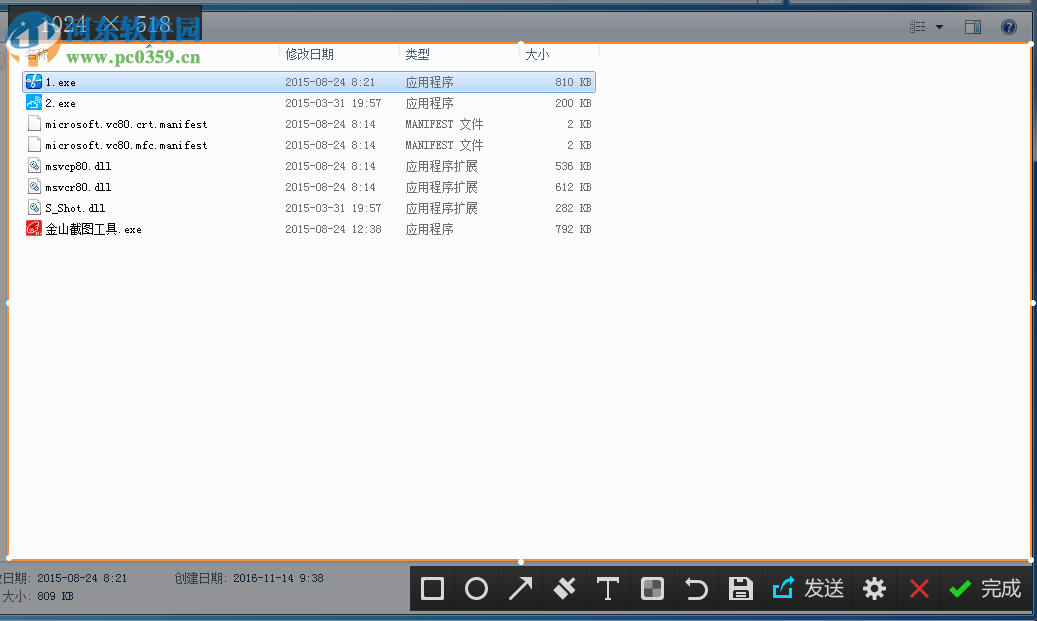Open Explorer help via question mark icon
This screenshot has width=1037, height=621.
coord(1009,26)
